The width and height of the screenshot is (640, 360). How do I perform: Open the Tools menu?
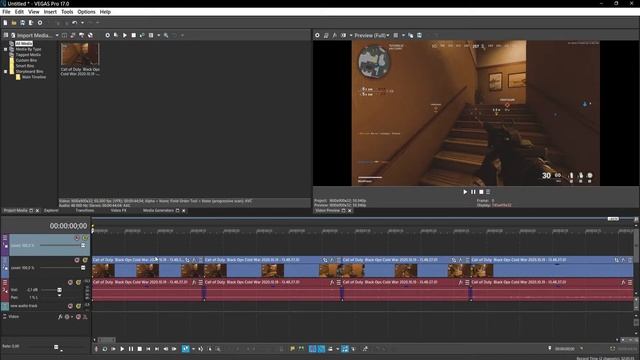click(x=67, y=12)
